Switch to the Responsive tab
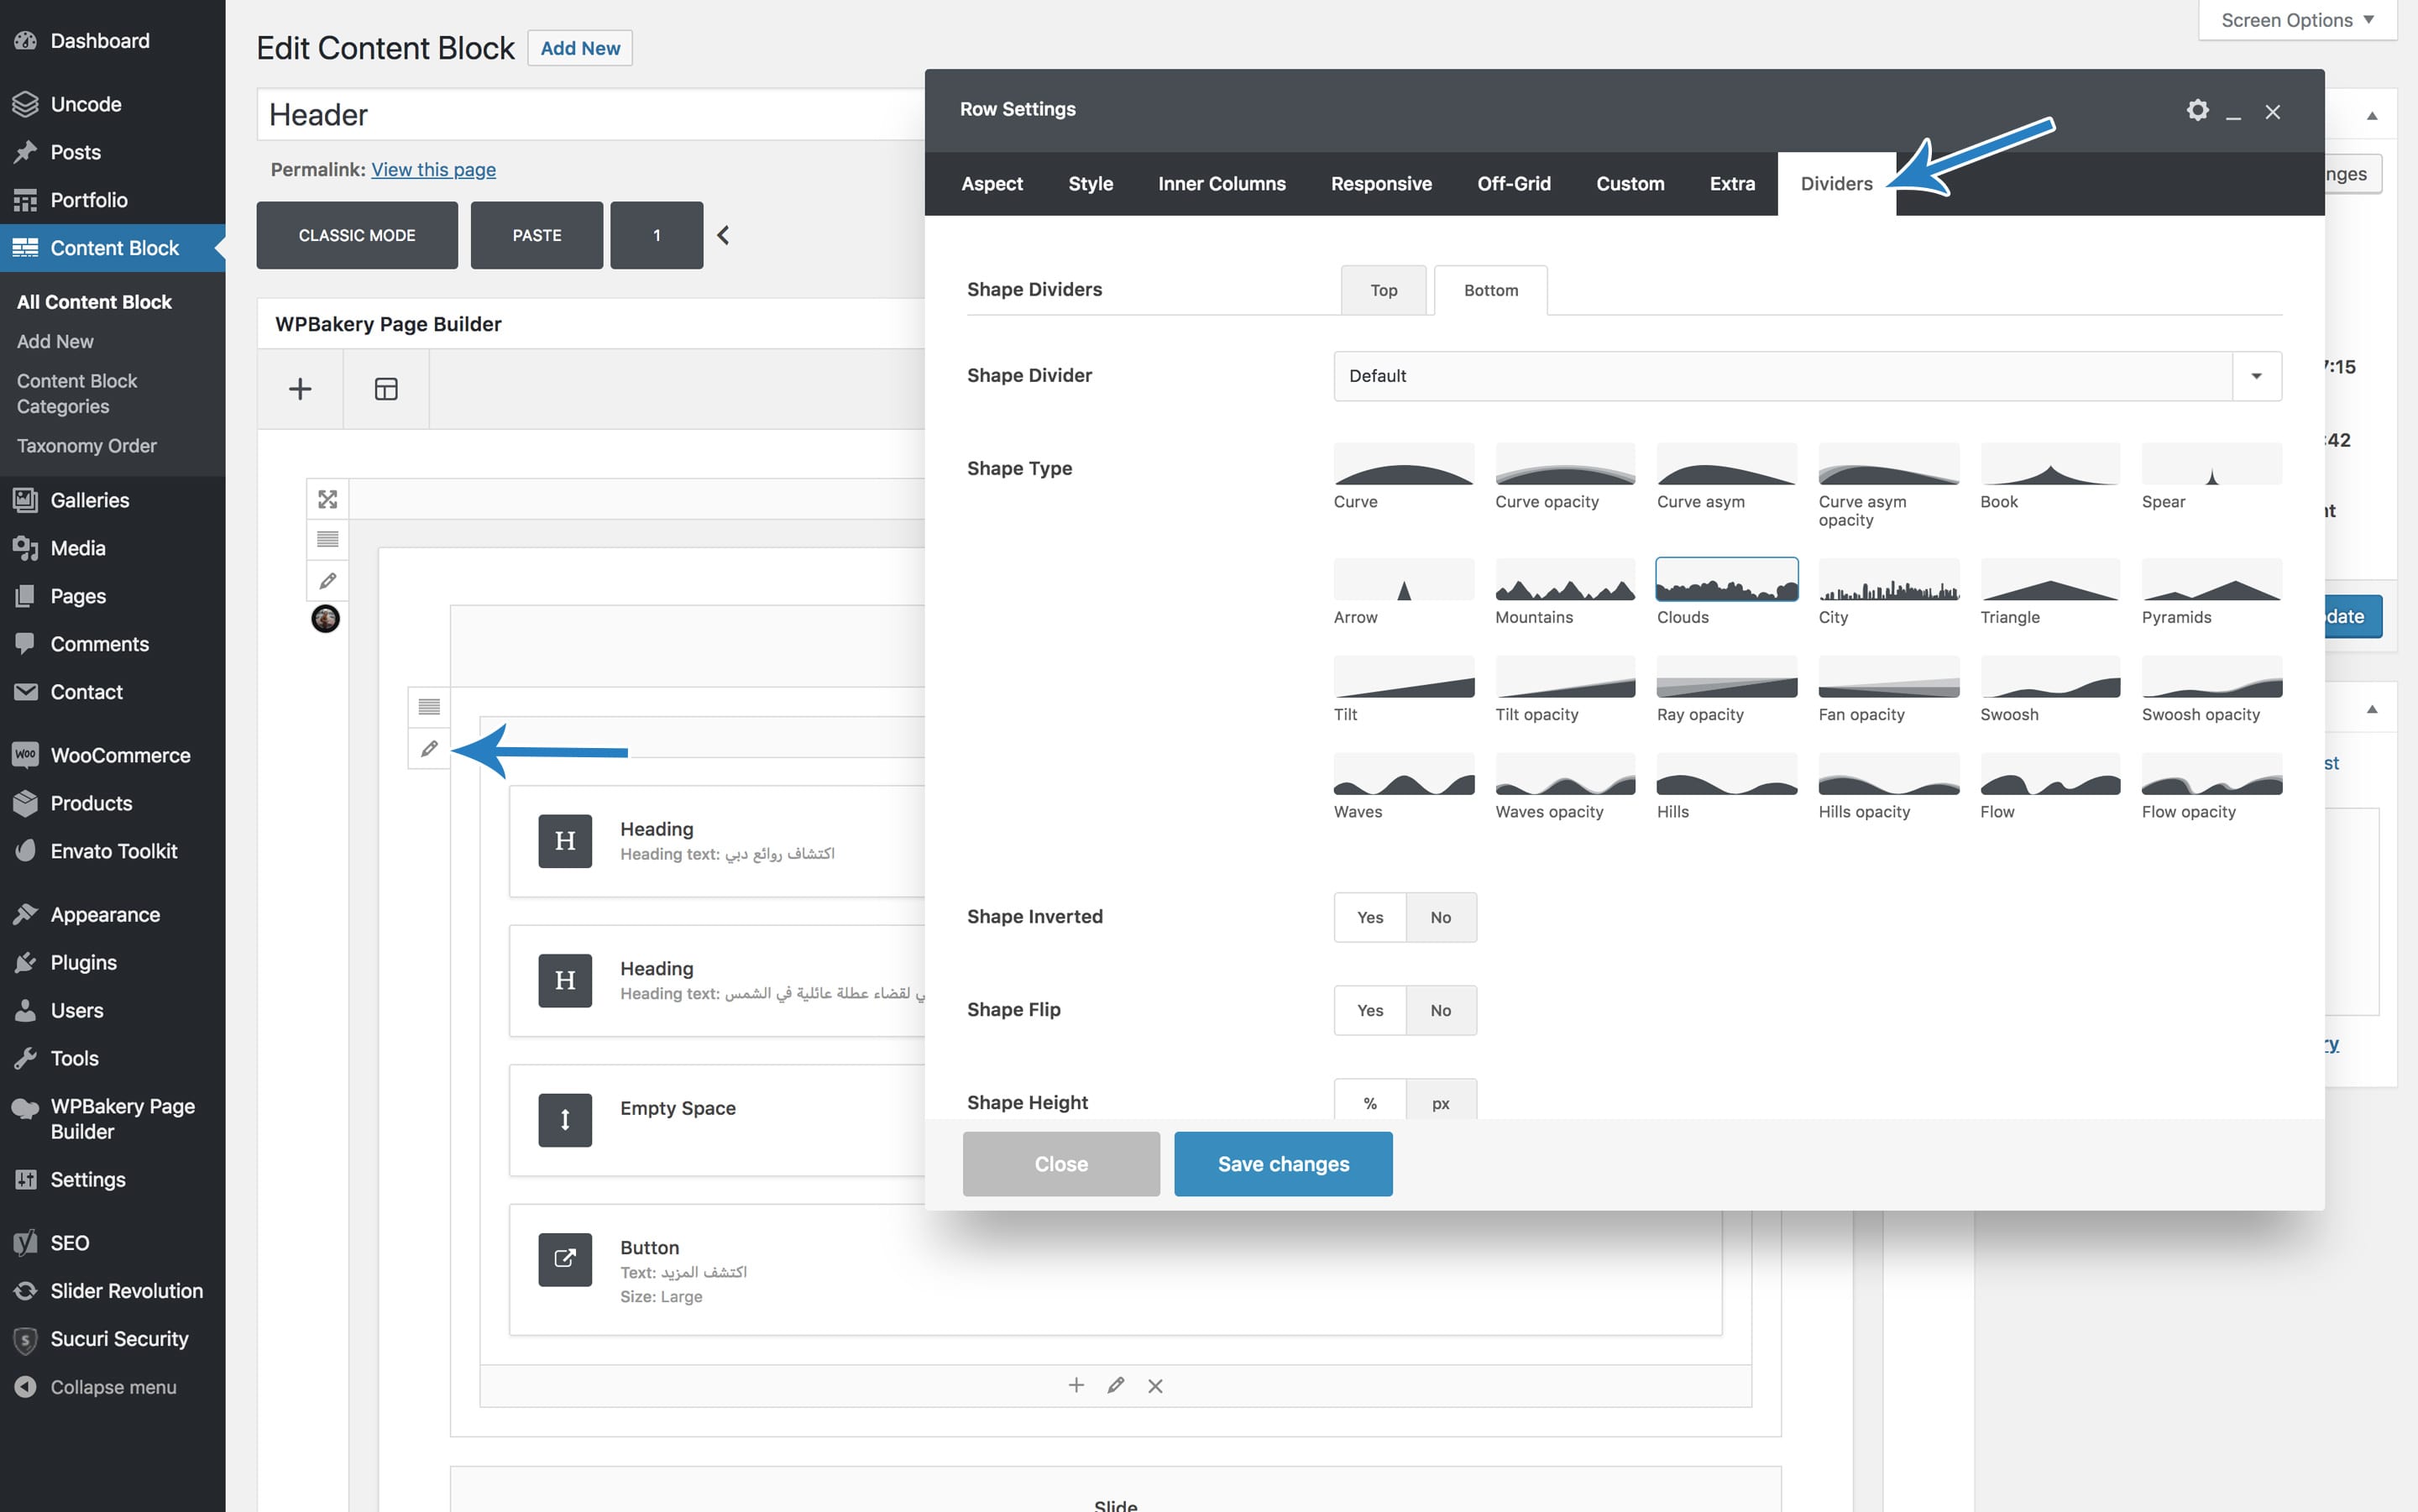The height and width of the screenshot is (1512, 2418). click(1380, 184)
